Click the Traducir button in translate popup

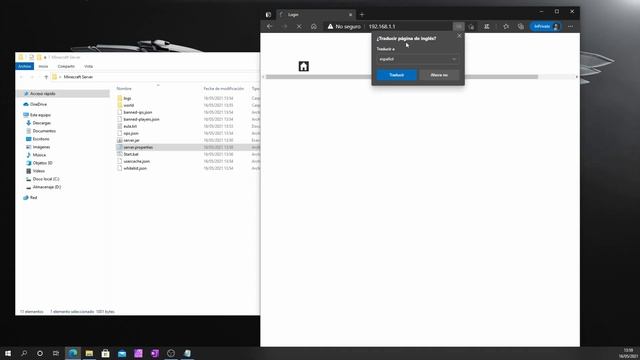coord(396,75)
